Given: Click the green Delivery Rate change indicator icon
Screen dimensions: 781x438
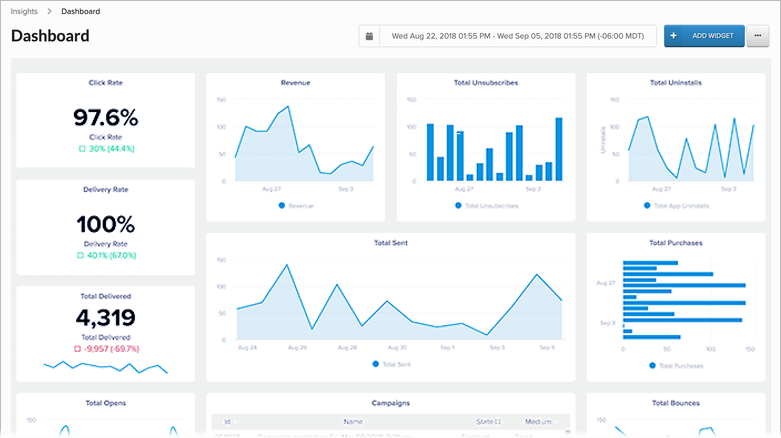Looking at the screenshot, I should coord(80,255).
